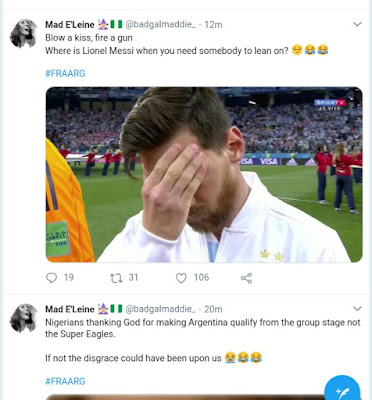The height and width of the screenshot is (400, 372).
Task: Open profile avatar on the 12m tweet
Action: pyautogui.click(x=23, y=34)
